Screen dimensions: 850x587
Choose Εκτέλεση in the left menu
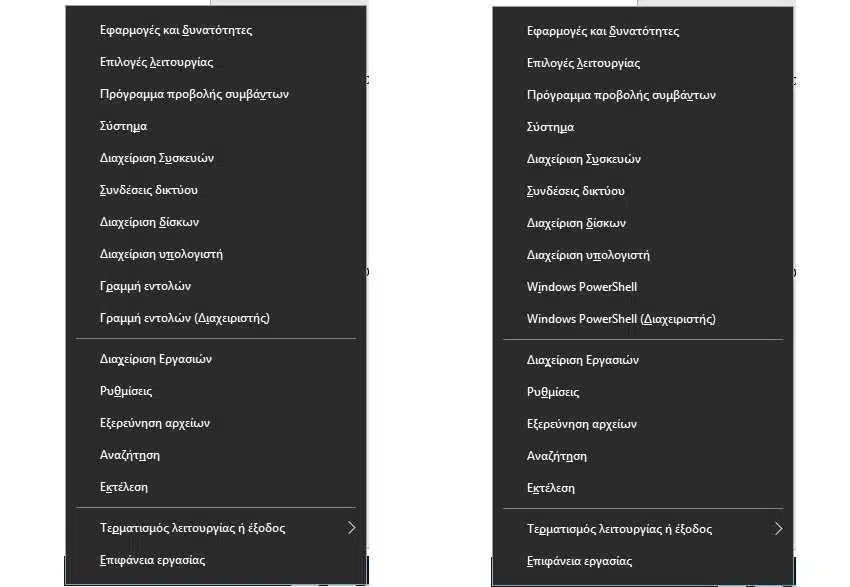[x=216, y=487]
